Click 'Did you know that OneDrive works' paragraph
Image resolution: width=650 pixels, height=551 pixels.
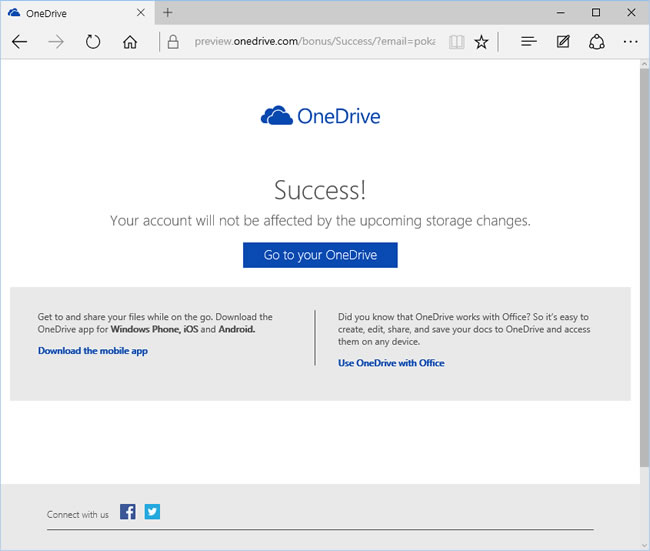pos(464,329)
